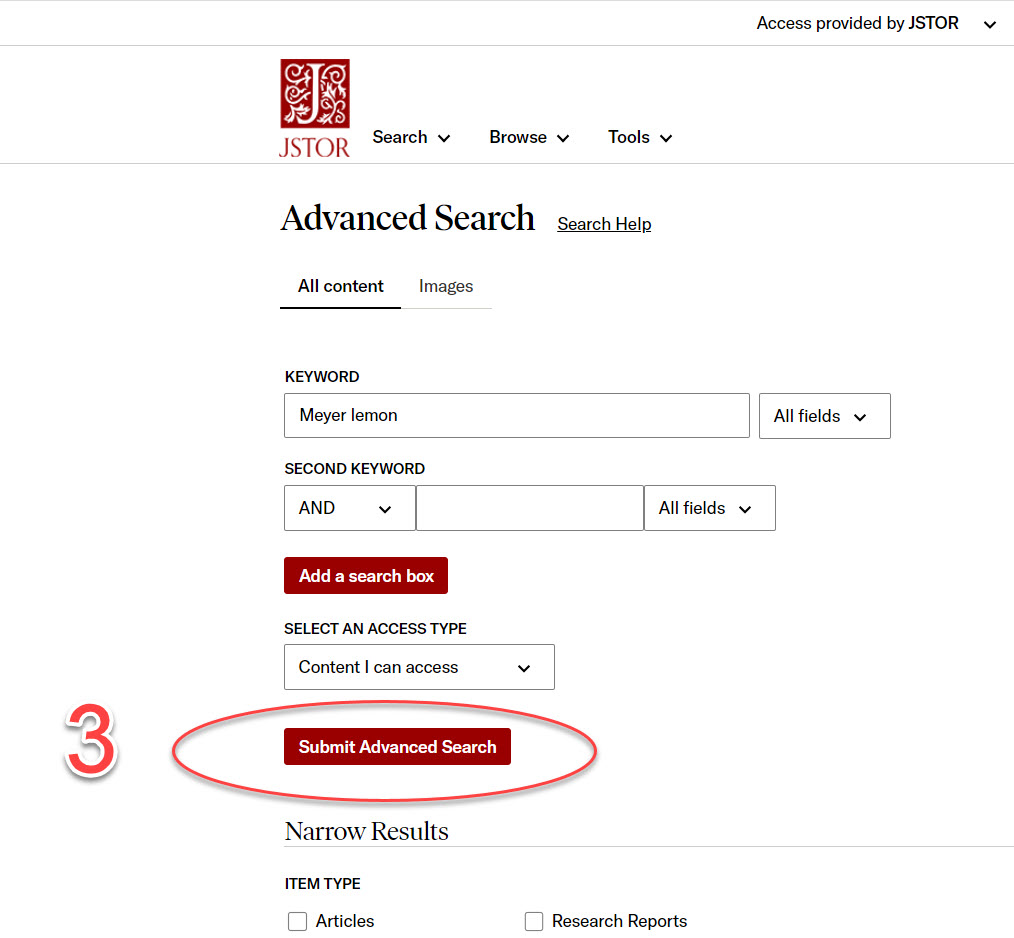Click the chevron icon next to Tools
The width and height of the screenshot is (1014, 938).
click(666, 138)
